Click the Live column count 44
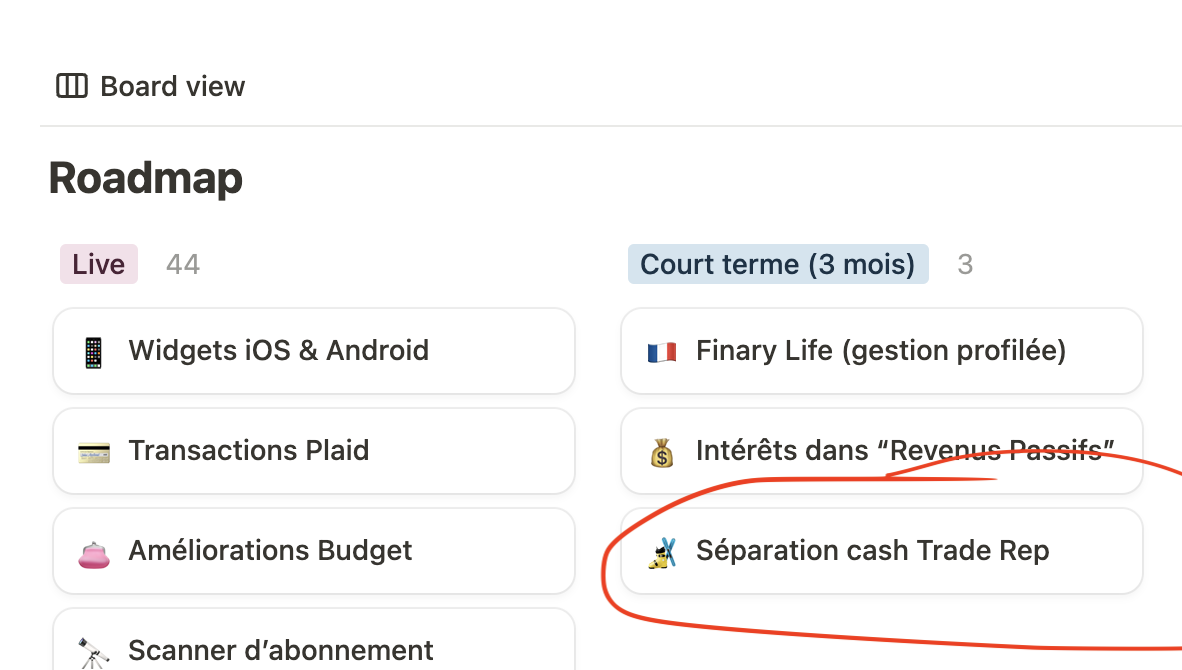 coord(183,264)
